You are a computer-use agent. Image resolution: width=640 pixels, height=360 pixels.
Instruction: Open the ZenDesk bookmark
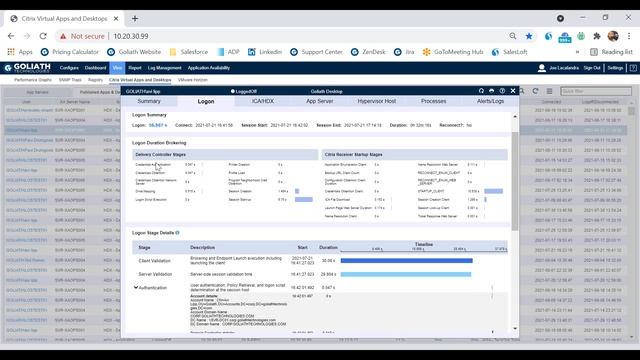(x=368, y=52)
